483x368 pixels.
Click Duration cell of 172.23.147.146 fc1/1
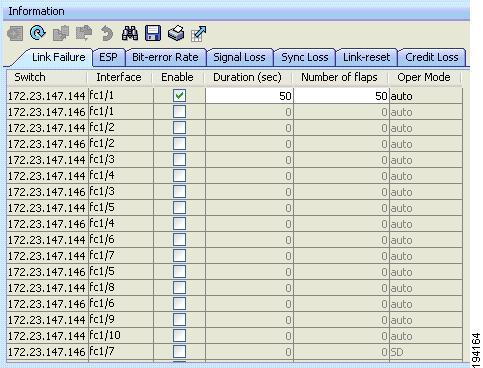(249, 112)
